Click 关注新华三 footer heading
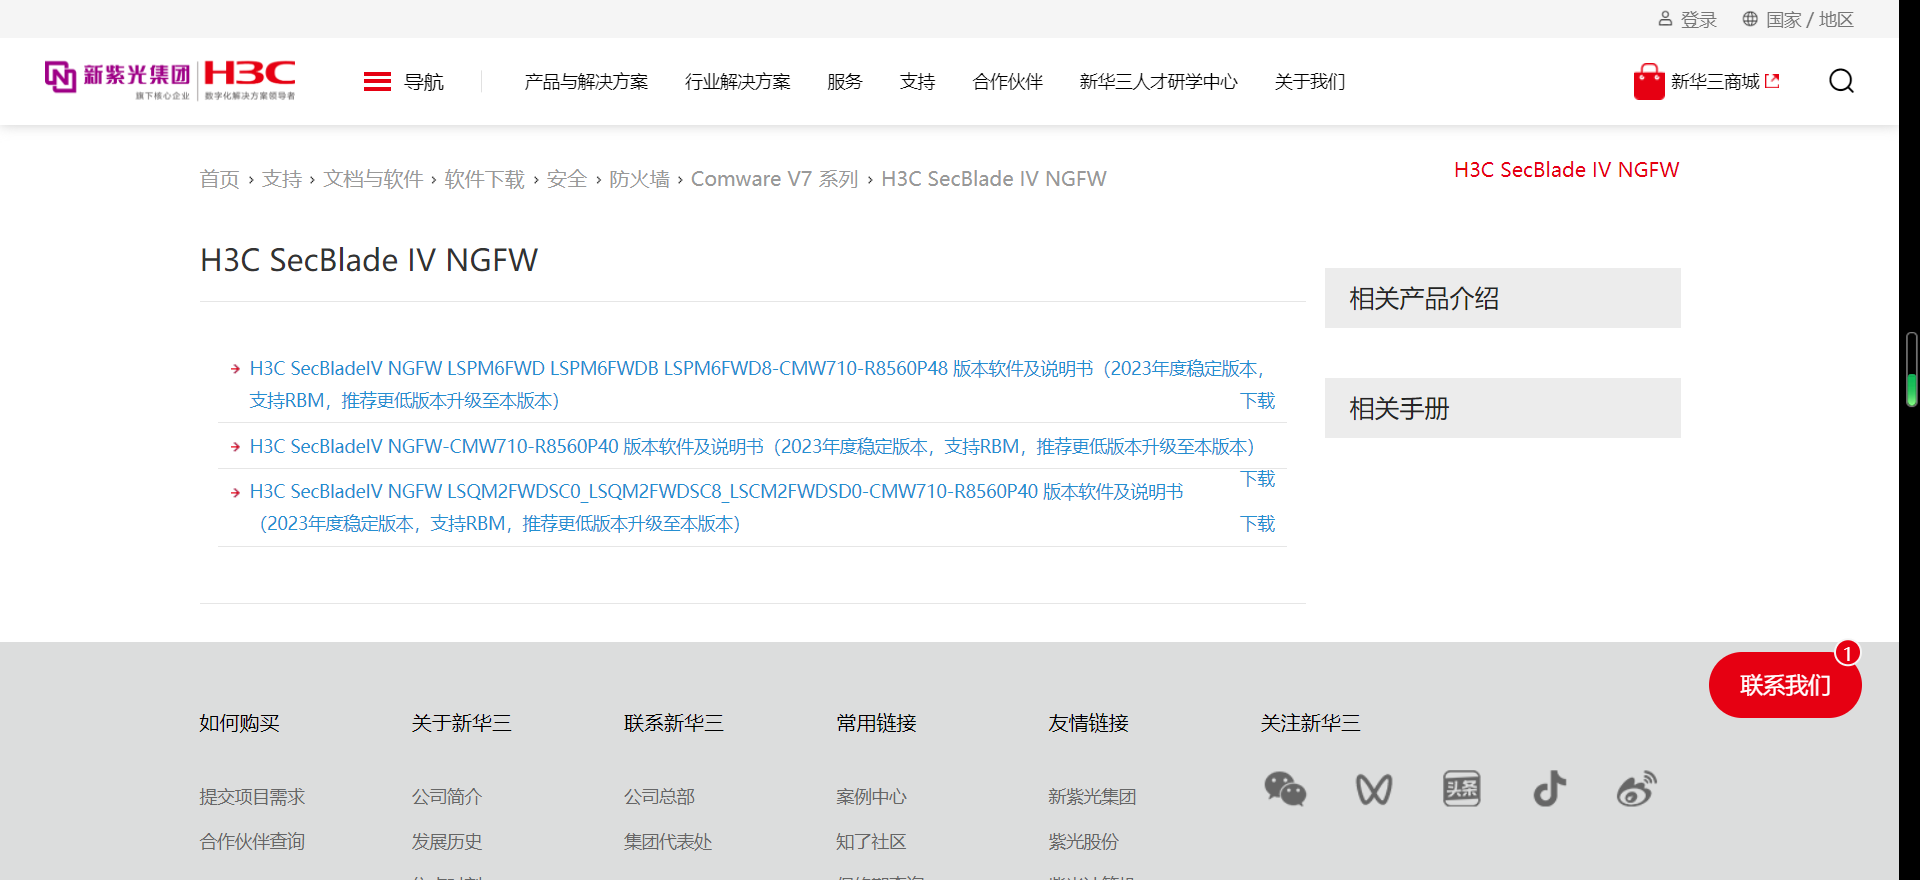The height and width of the screenshot is (880, 1920). pyautogui.click(x=1310, y=723)
